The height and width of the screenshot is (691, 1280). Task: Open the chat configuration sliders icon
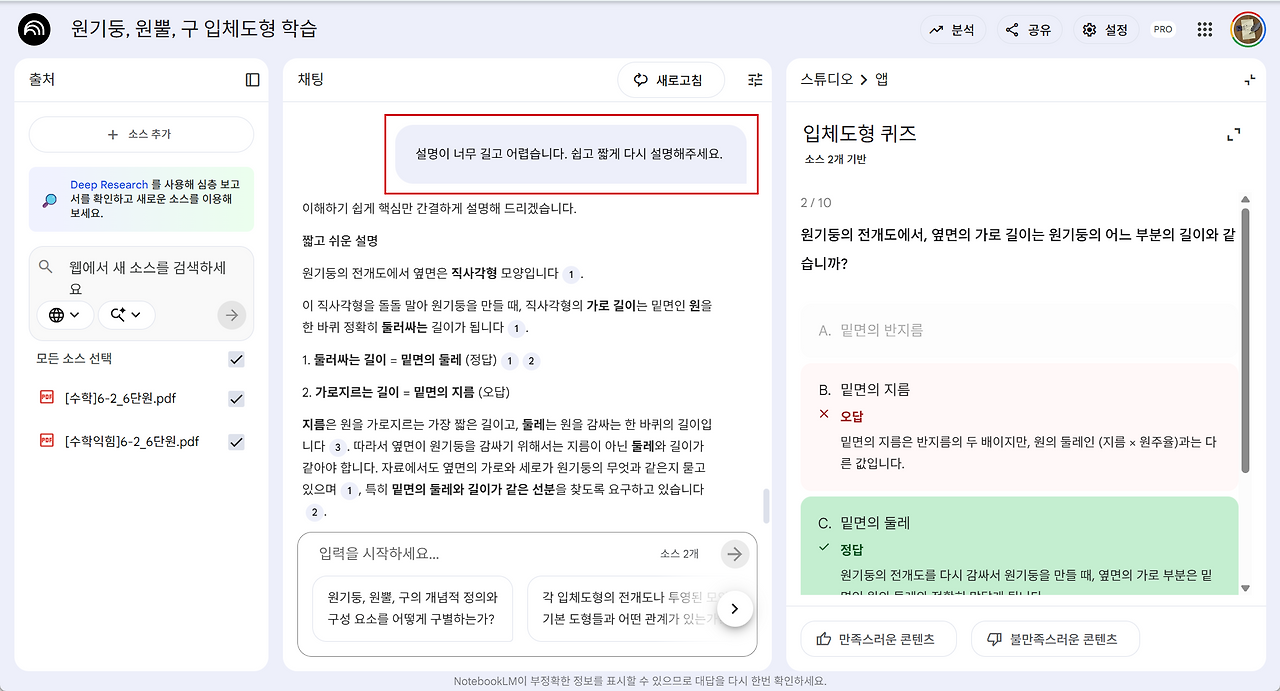755,80
